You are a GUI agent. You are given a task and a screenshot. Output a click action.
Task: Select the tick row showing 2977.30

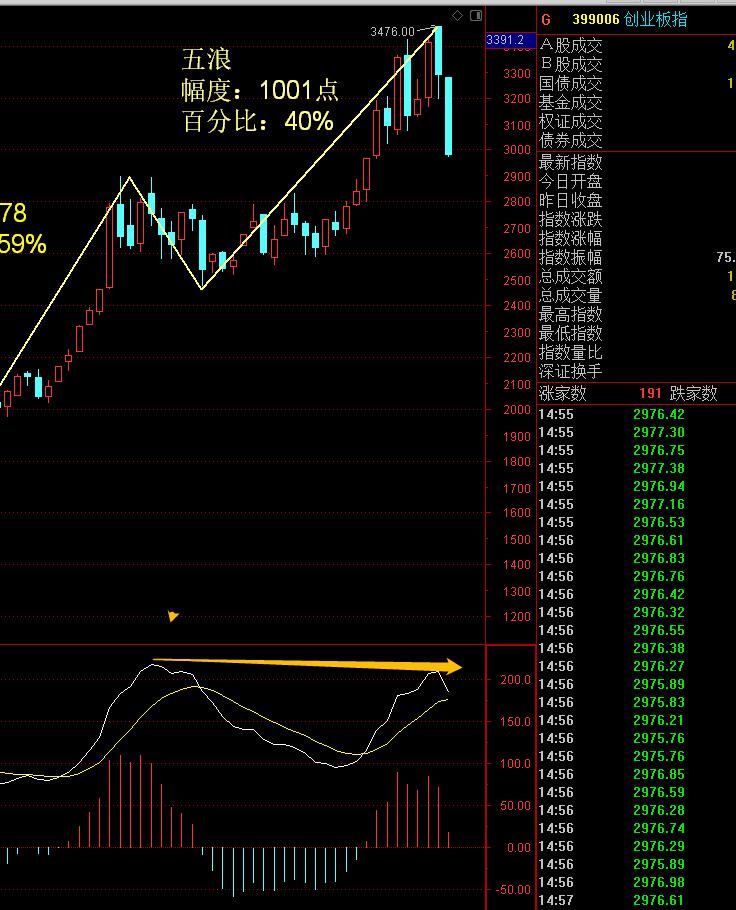coord(637,432)
